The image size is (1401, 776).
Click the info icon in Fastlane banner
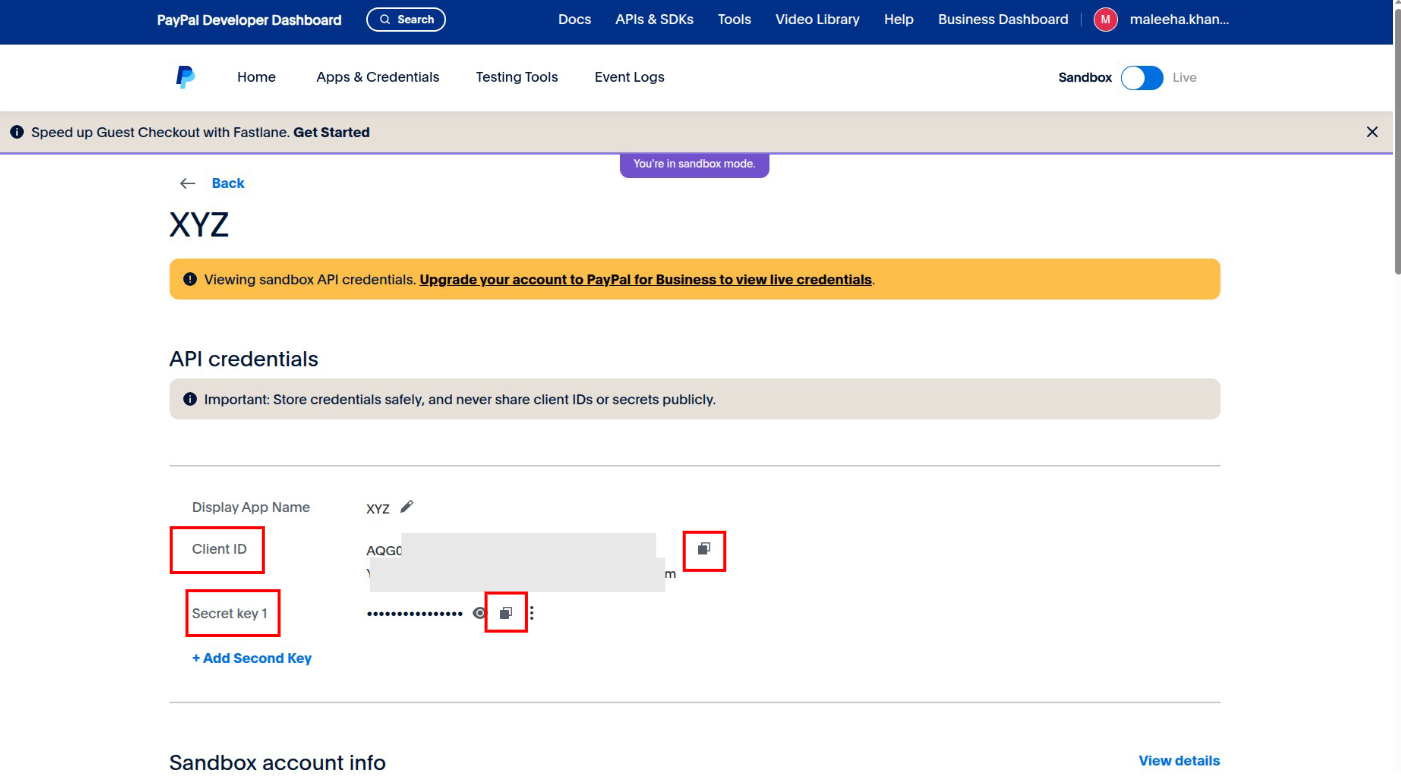tap(17, 132)
